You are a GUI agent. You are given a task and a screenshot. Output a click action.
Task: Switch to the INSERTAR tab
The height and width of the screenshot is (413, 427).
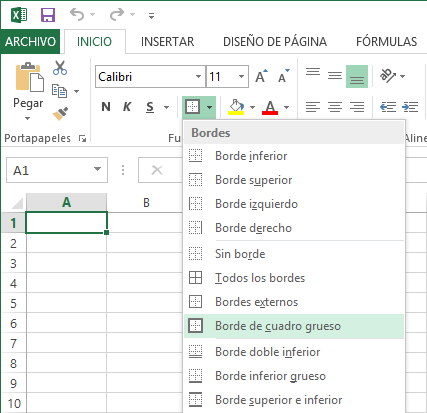[x=167, y=42]
